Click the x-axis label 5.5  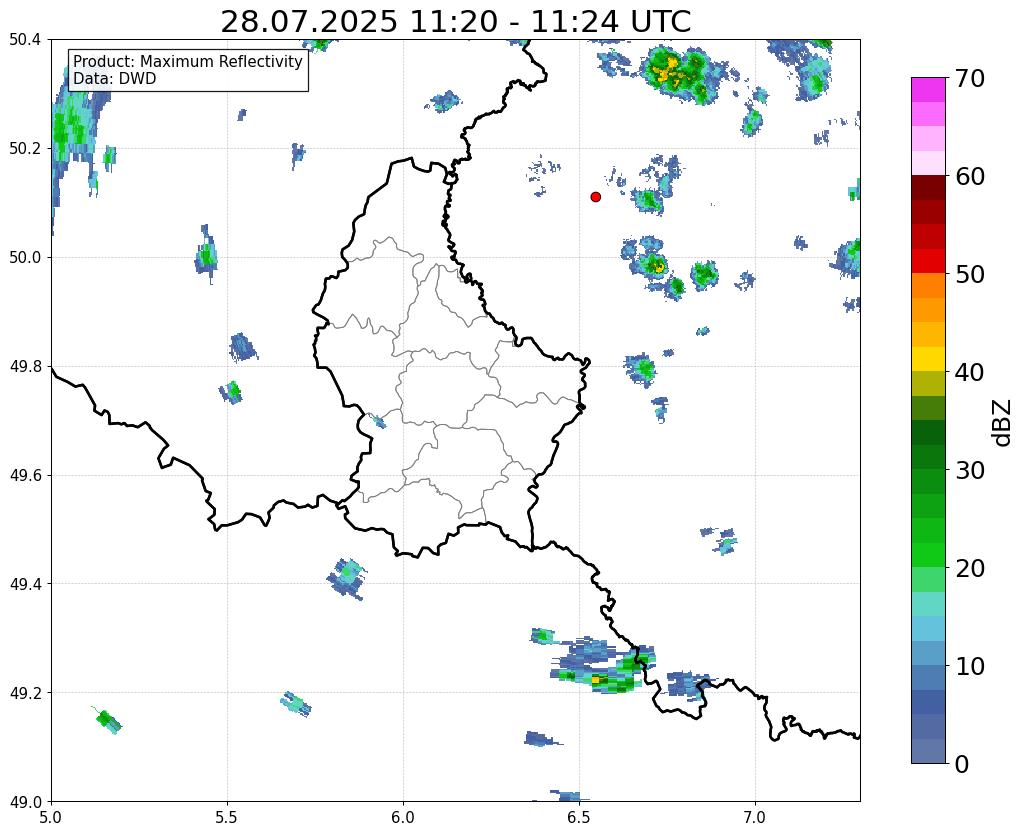(x=227, y=818)
